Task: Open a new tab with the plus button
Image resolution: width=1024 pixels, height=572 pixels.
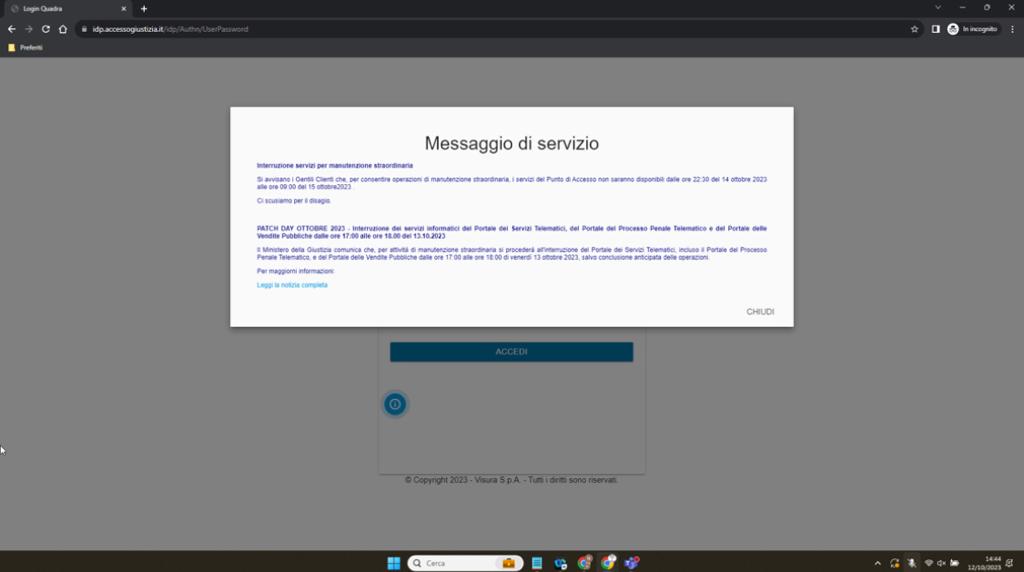Action: [144, 8]
